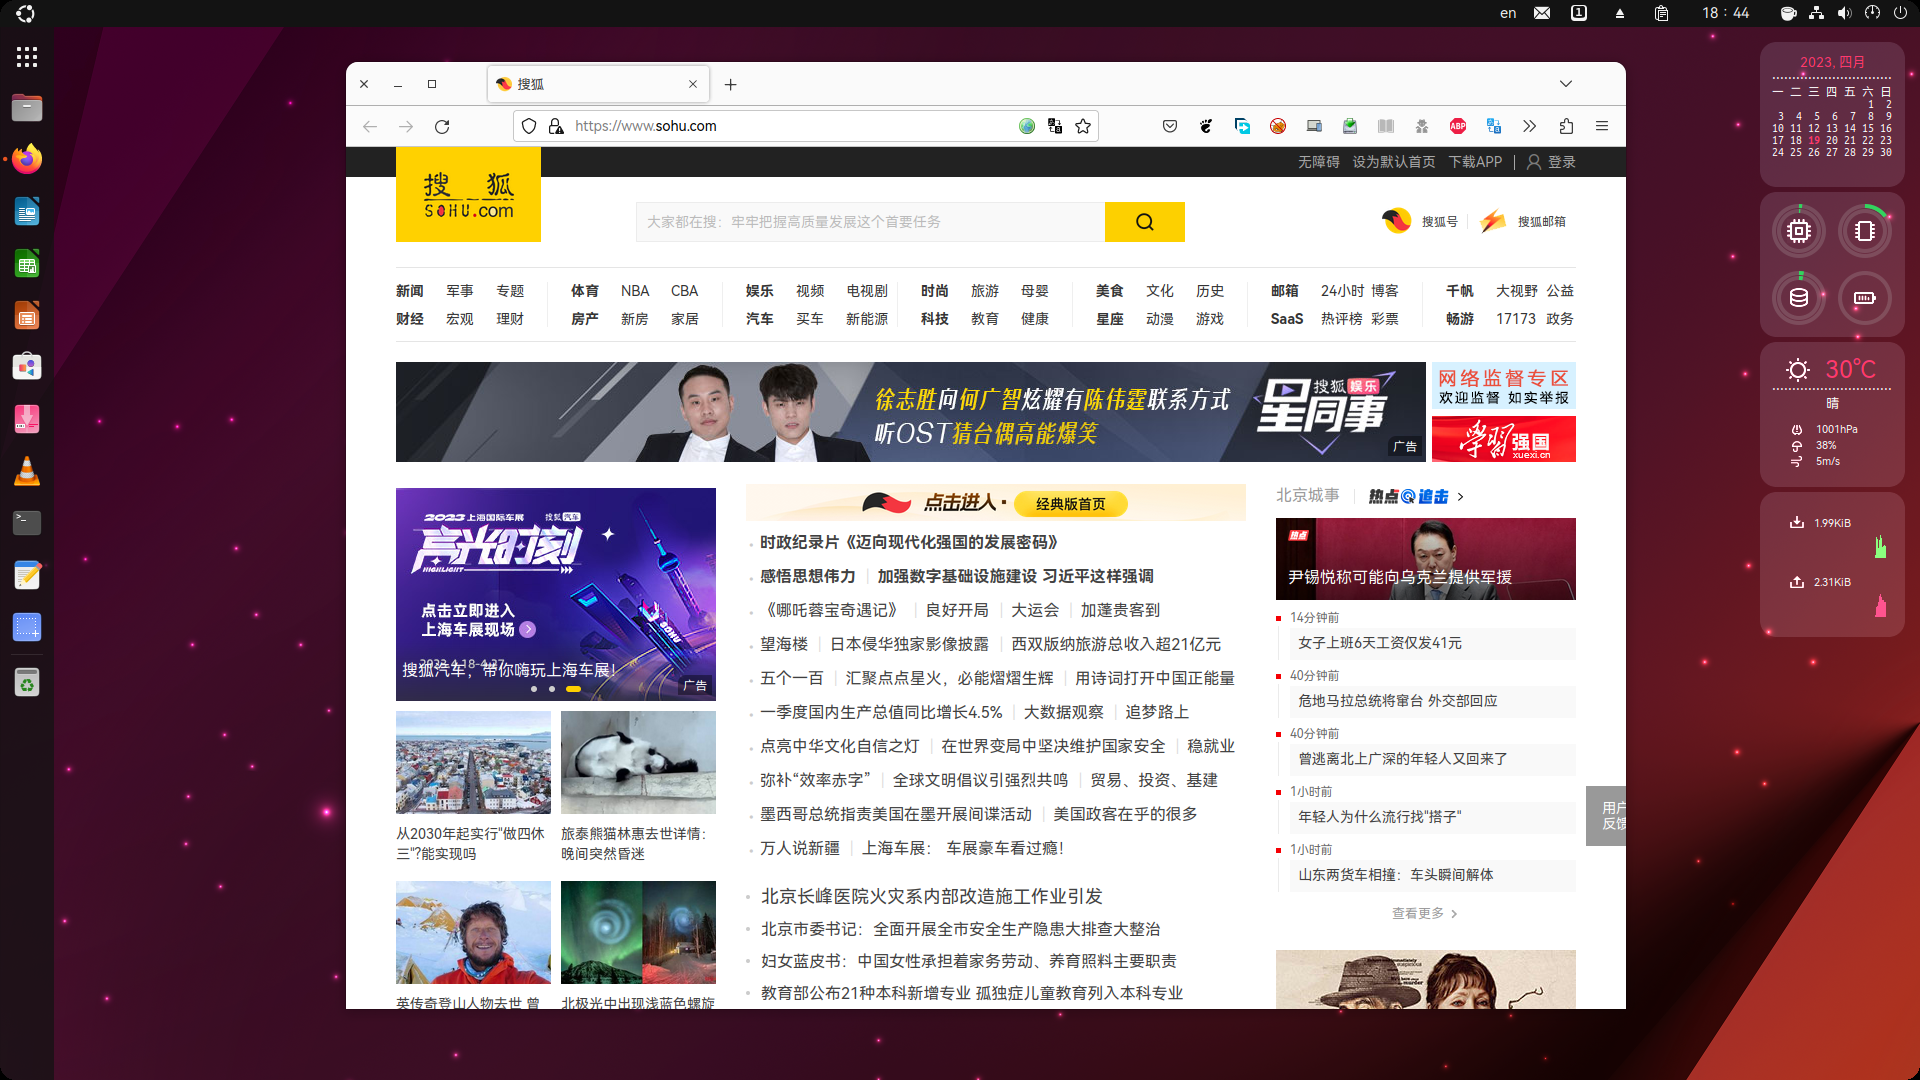This screenshot has height=1080, width=1920.
Task: Reload the page with the refresh button
Action: (442, 126)
